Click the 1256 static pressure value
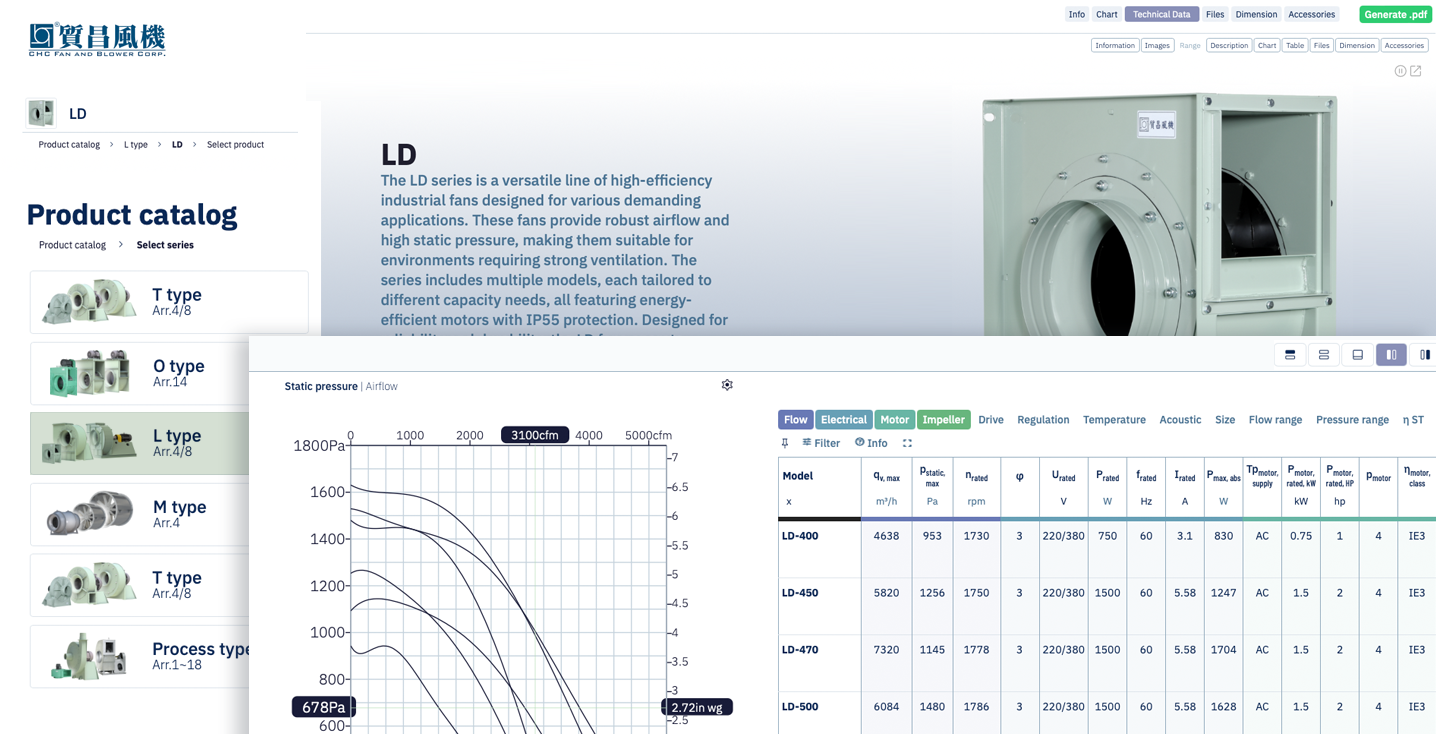 [x=932, y=593]
